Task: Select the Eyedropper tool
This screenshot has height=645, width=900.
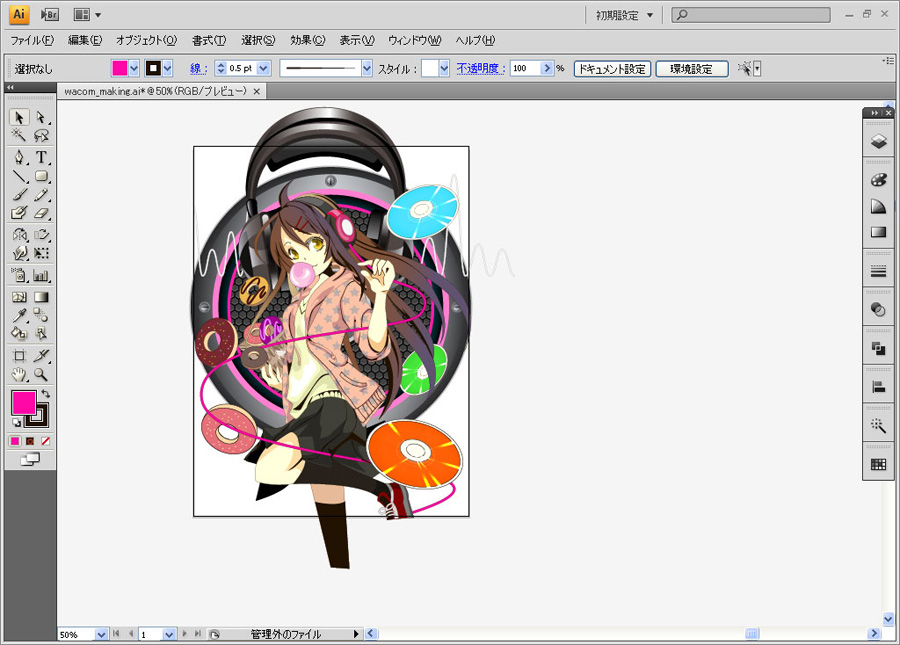Action: click(19, 315)
